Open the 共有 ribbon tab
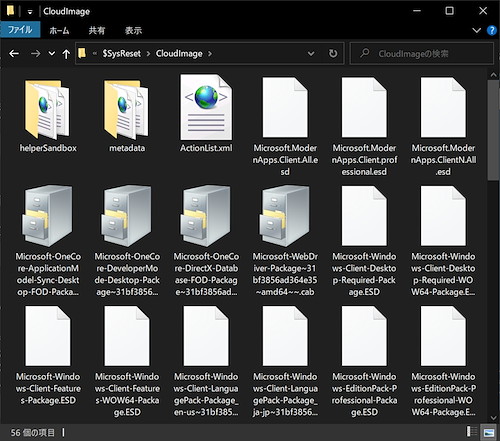500x441 pixels. 97,30
